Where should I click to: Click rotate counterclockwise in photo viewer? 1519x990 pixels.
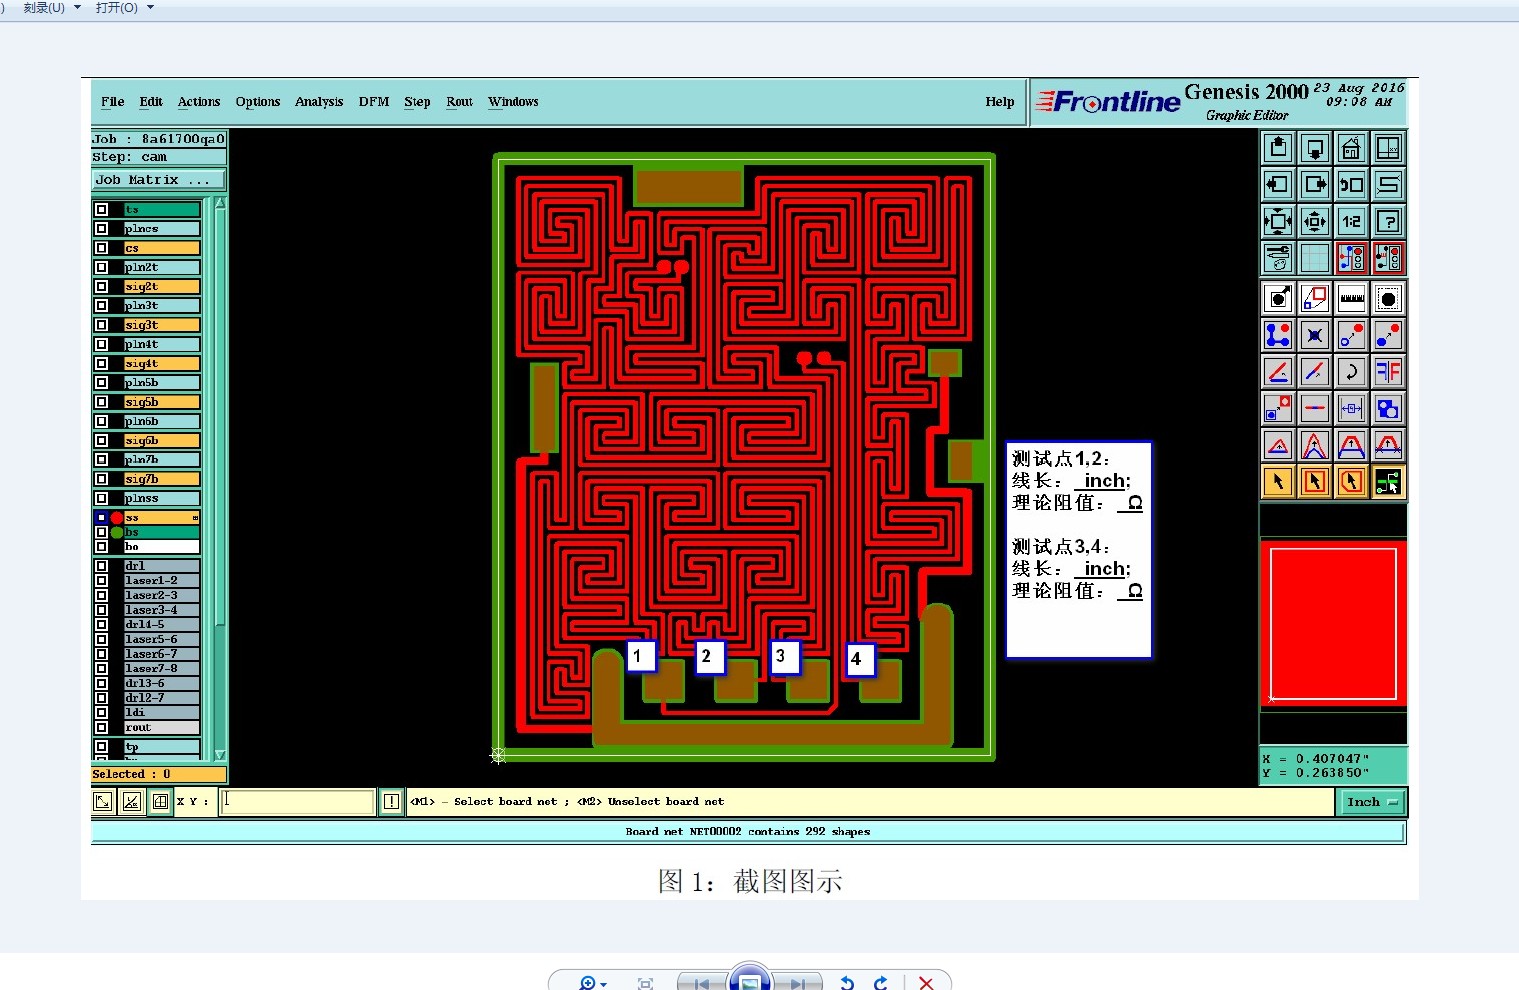click(x=847, y=983)
